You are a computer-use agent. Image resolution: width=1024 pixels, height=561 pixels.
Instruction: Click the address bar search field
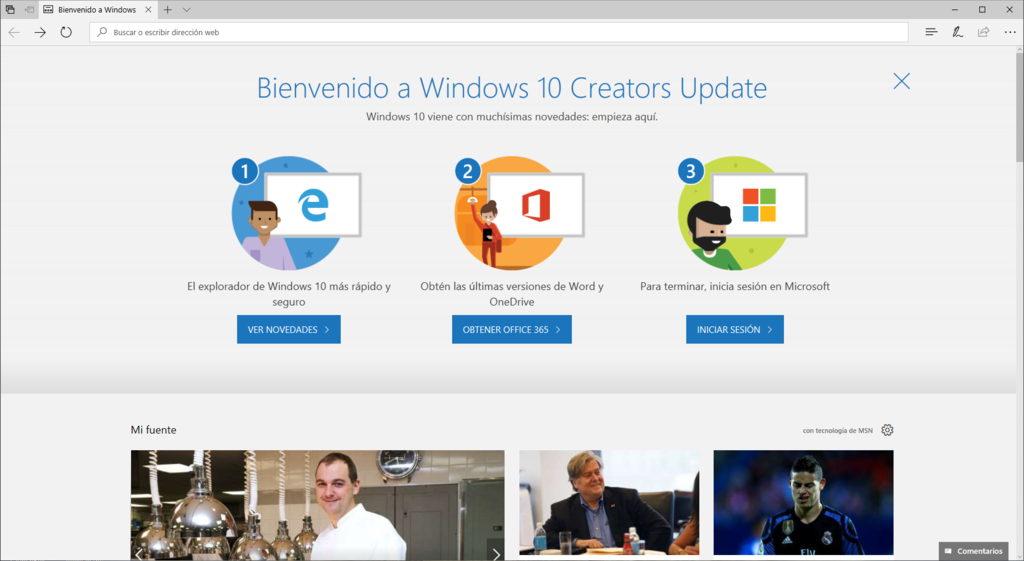tap(500, 32)
